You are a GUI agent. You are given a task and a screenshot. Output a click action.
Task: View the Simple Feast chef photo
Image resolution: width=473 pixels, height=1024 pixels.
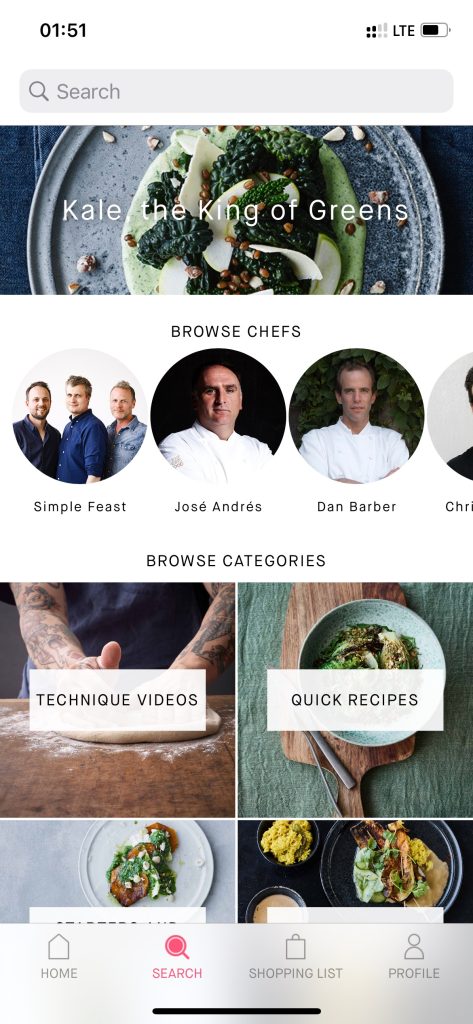pos(80,416)
